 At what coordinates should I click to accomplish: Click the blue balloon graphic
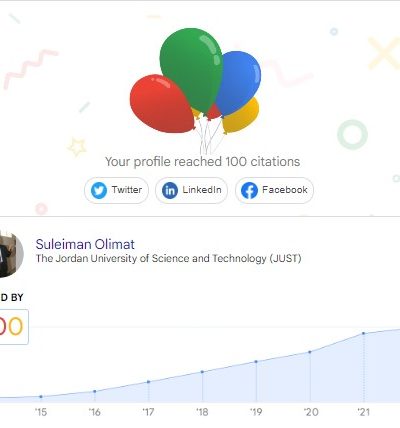click(241, 82)
